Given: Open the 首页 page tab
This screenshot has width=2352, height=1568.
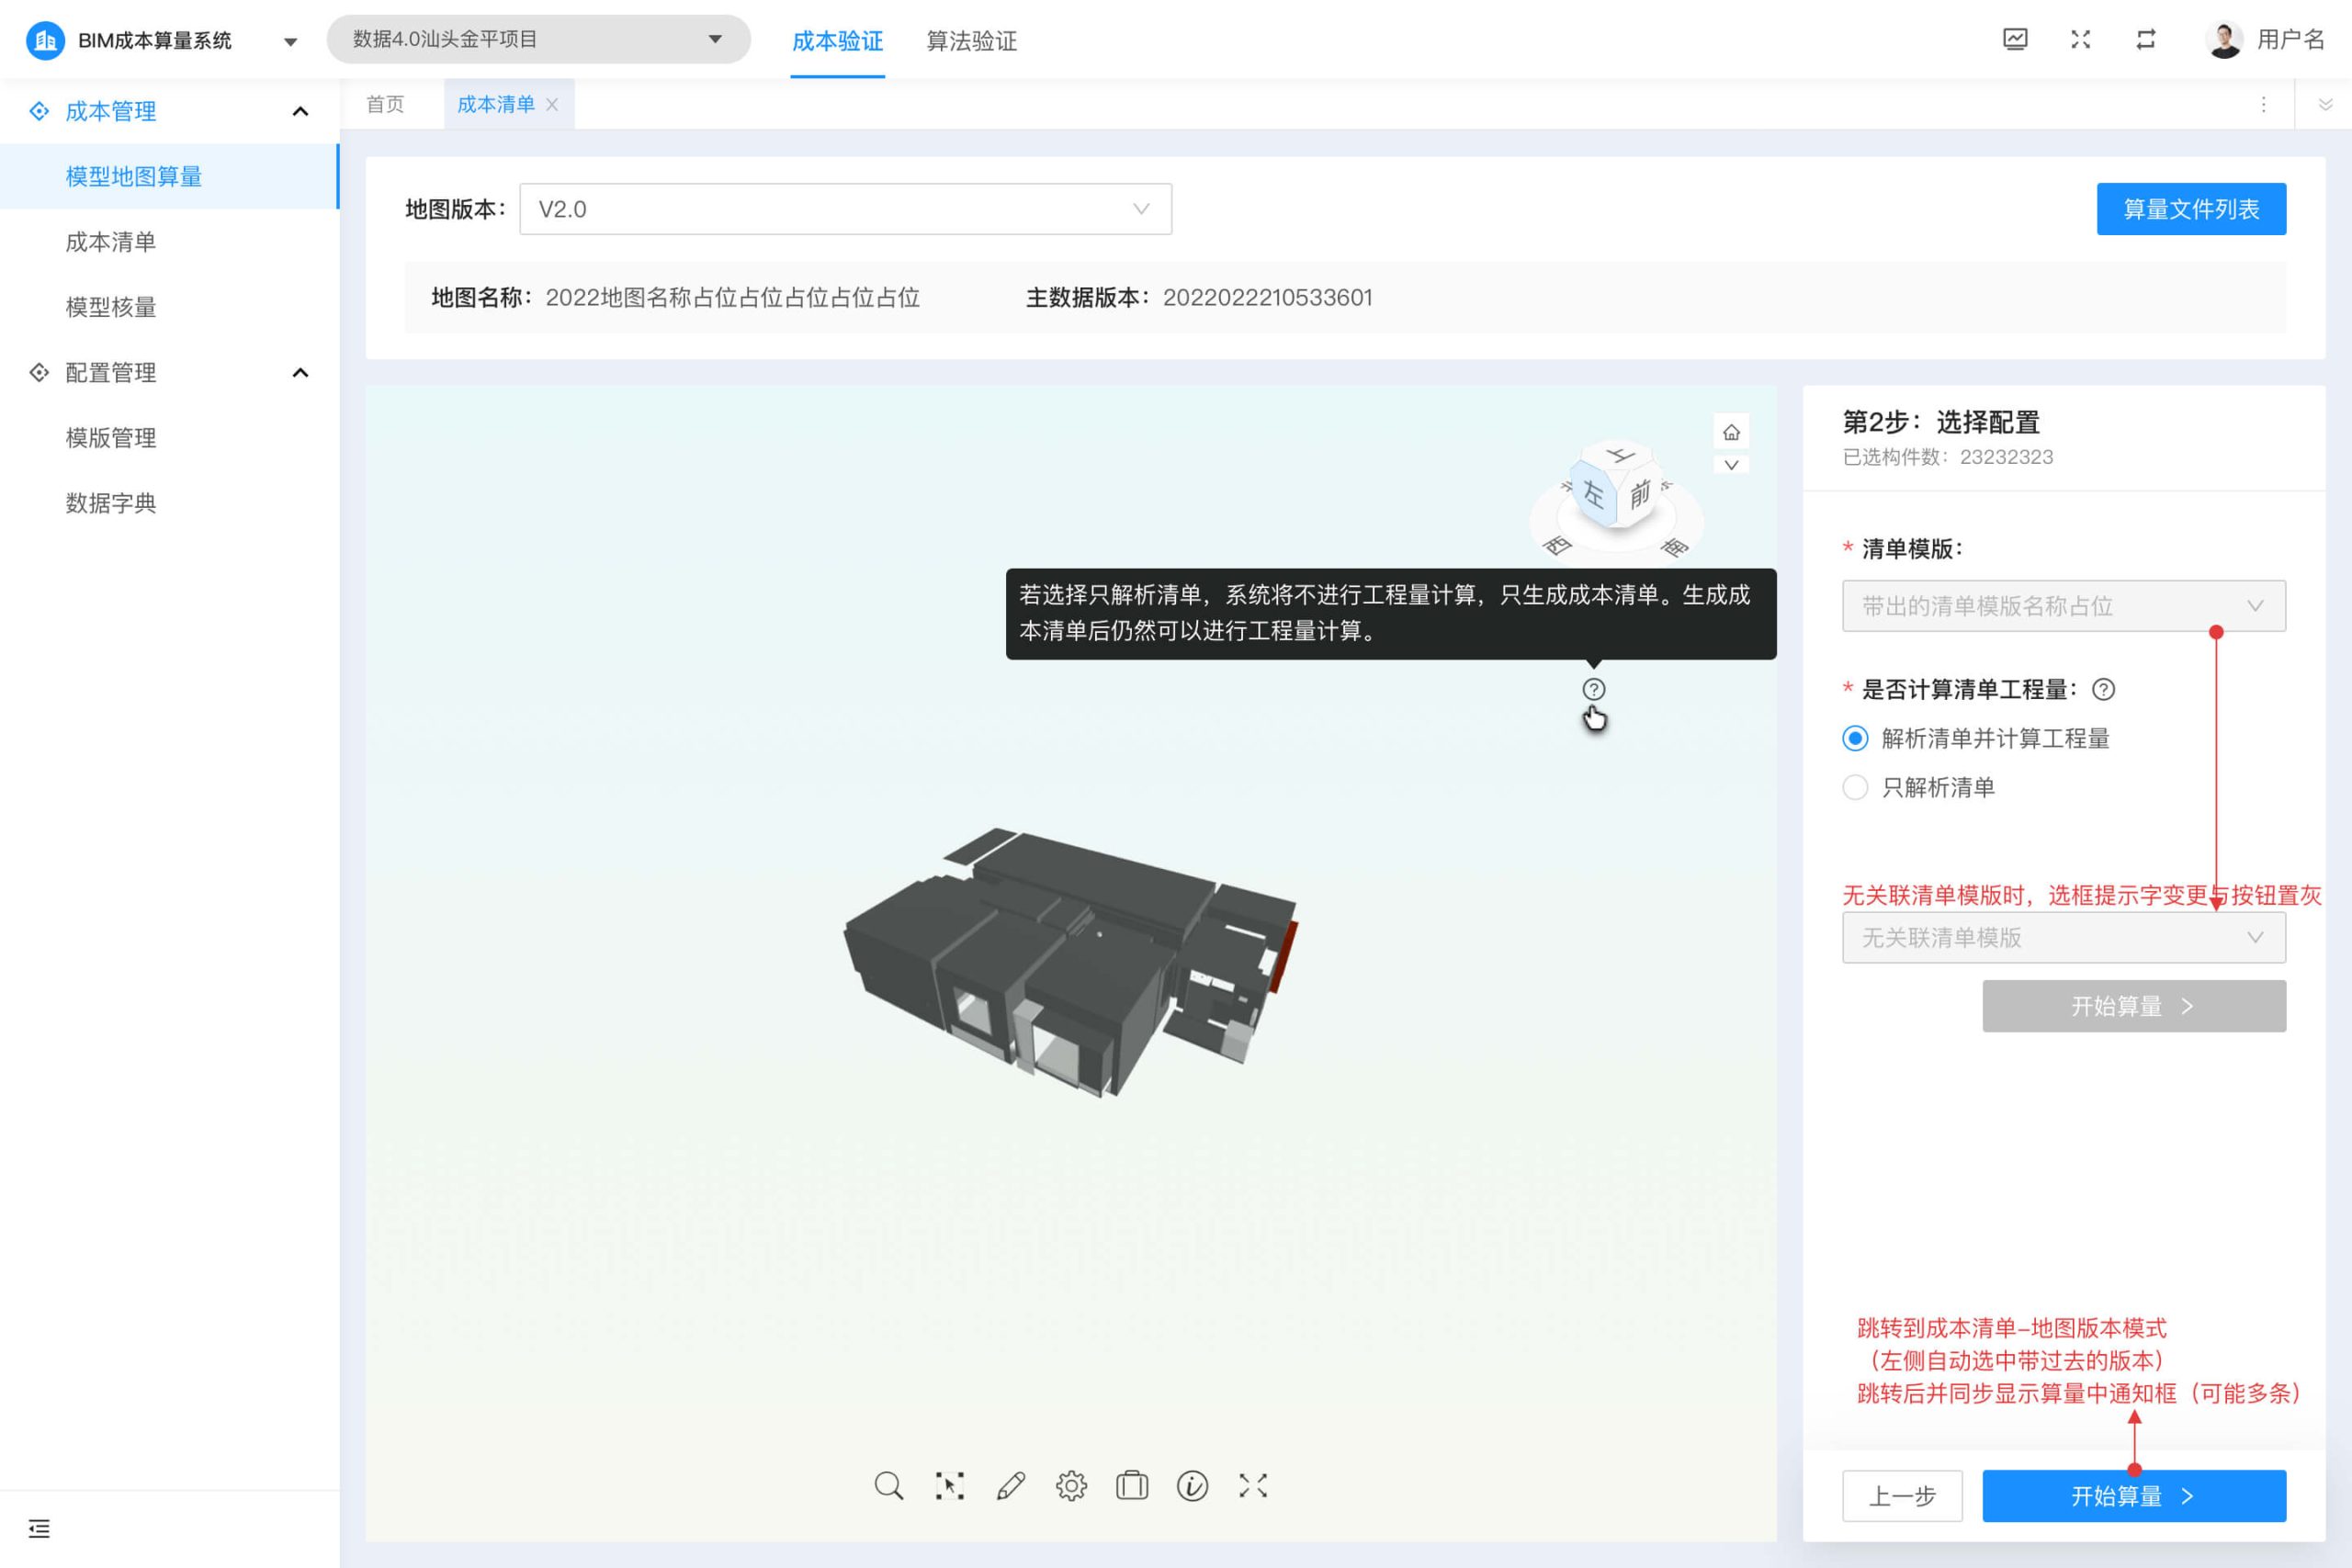Looking at the screenshot, I should click(385, 105).
